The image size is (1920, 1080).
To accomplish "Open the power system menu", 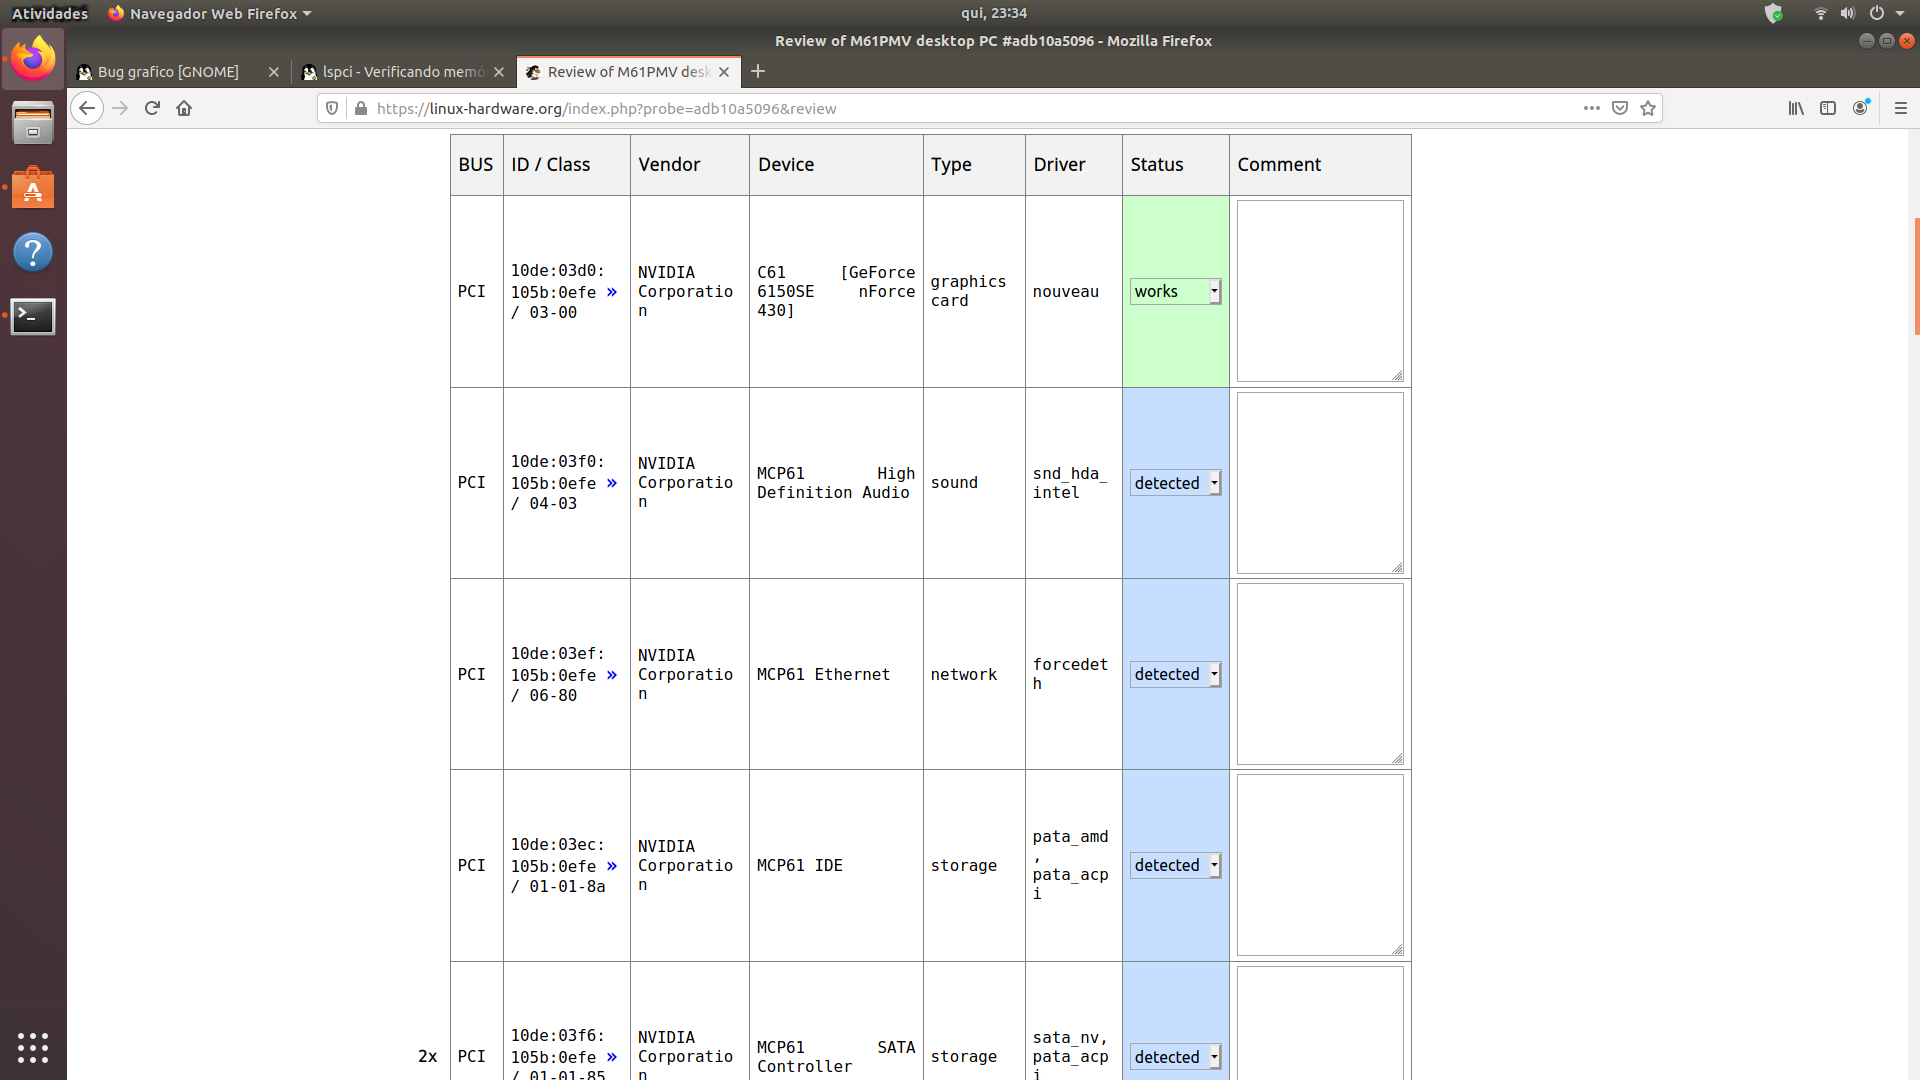I will click(1877, 13).
